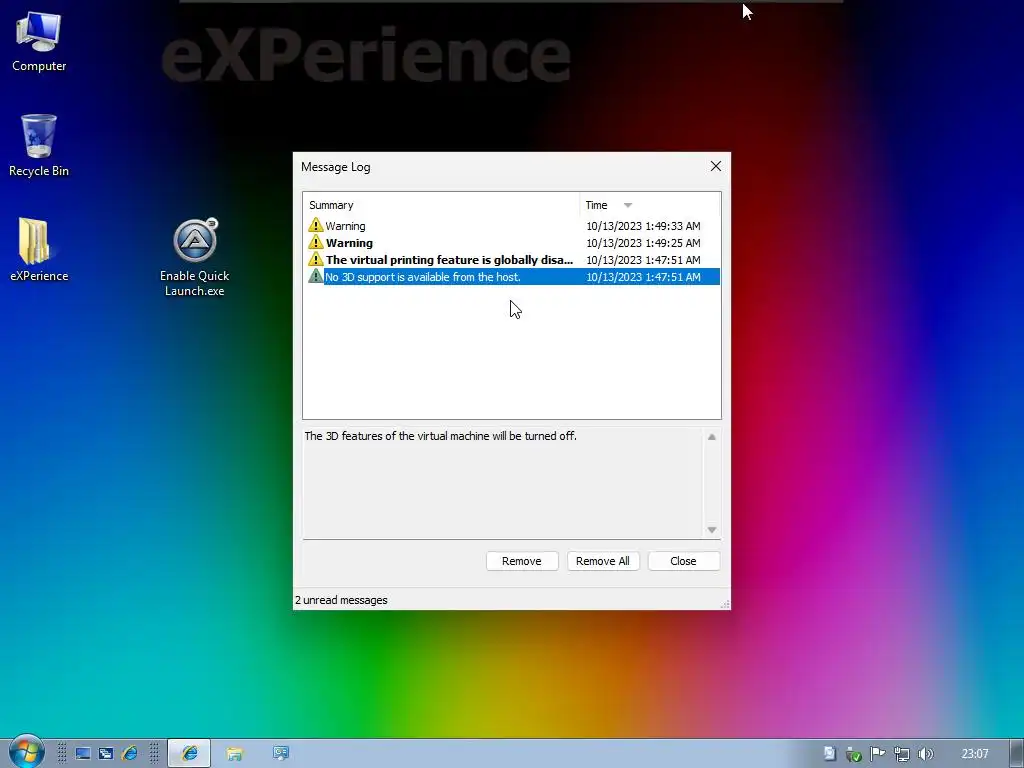Screen dimensions: 1024x768
Task: Open Windows Explorer folder on taskbar
Action: 234,754
